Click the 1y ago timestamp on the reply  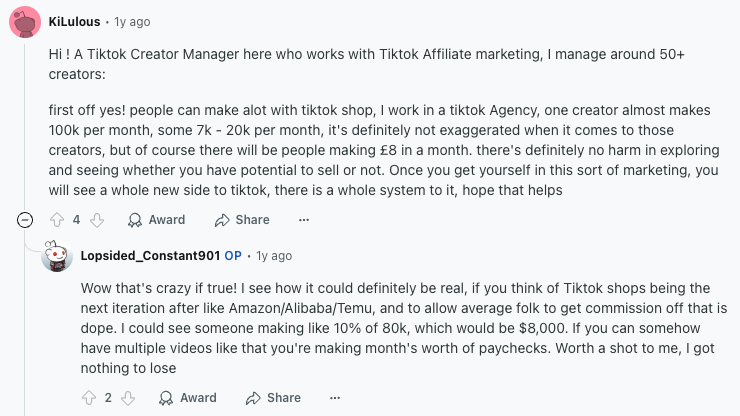pos(274,255)
